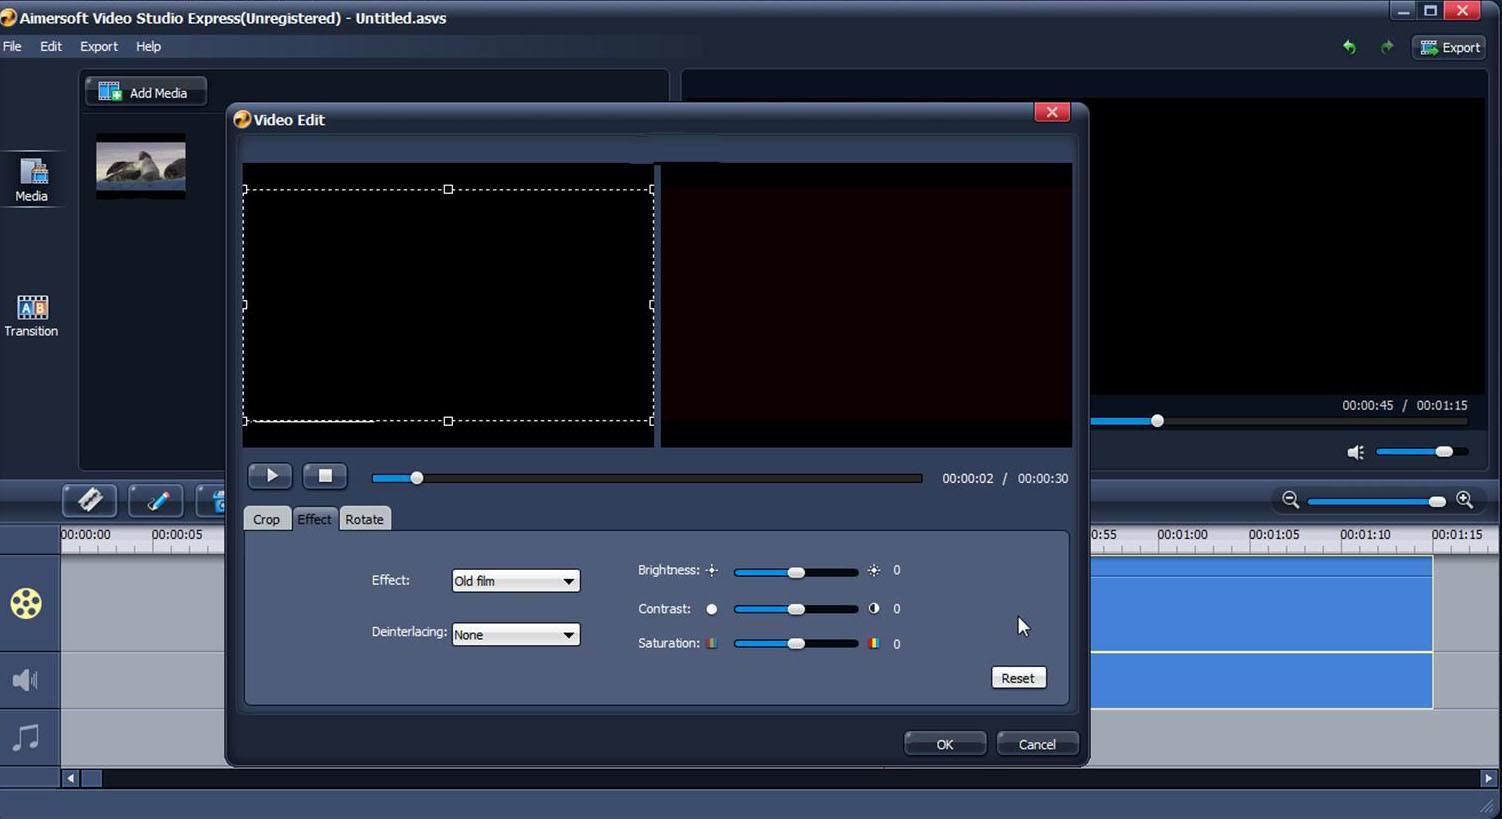Select the seal video thumbnail in Media
This screenshot has width=1502, height=819.
(140, 165)
